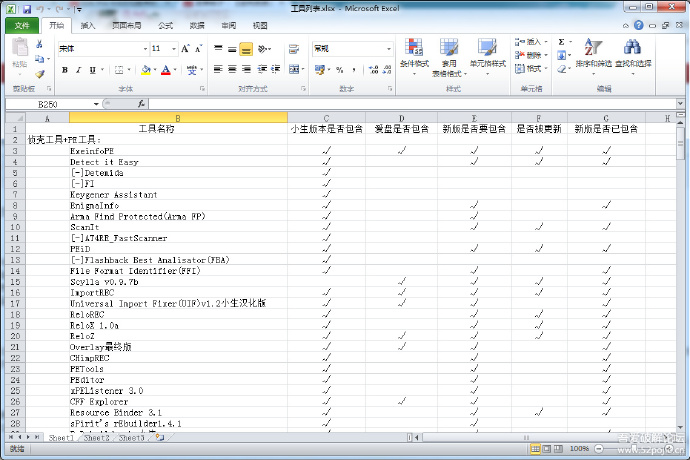Toggle top vertical alignment
The width and height of the screenshot is (690, 460).
pos(218,49)
